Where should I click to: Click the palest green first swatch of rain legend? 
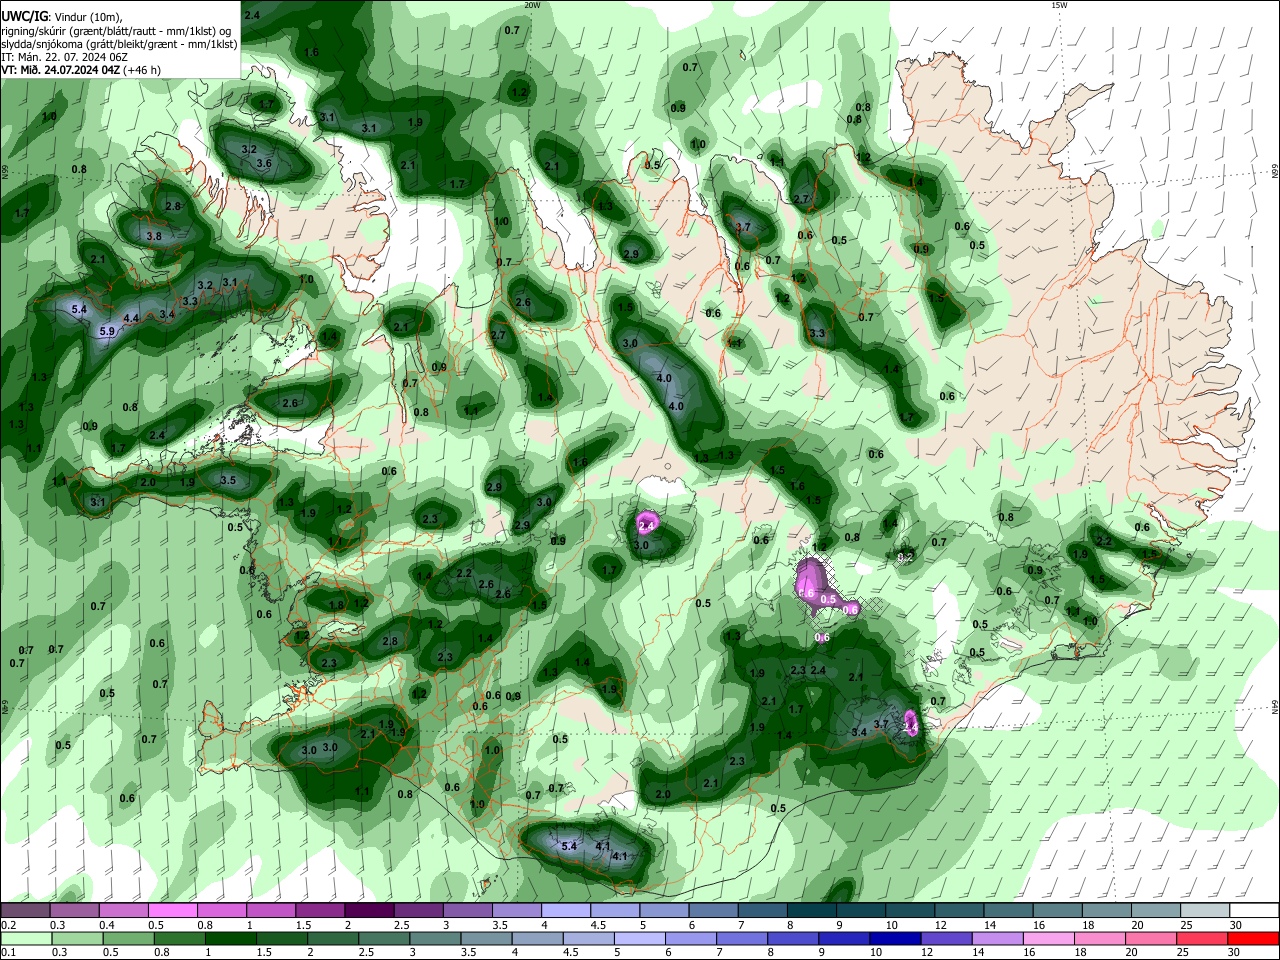coord(25,939)
